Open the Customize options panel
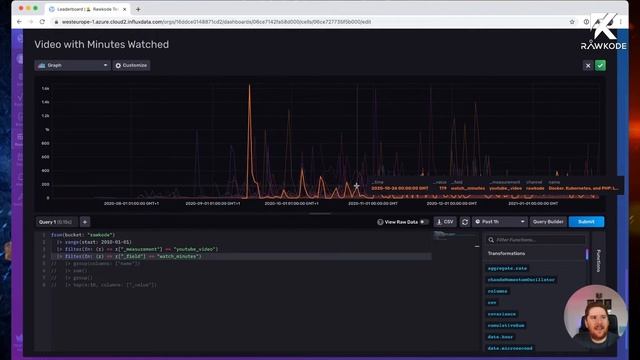This screenshot has width=640, height=360. (131, 65)
